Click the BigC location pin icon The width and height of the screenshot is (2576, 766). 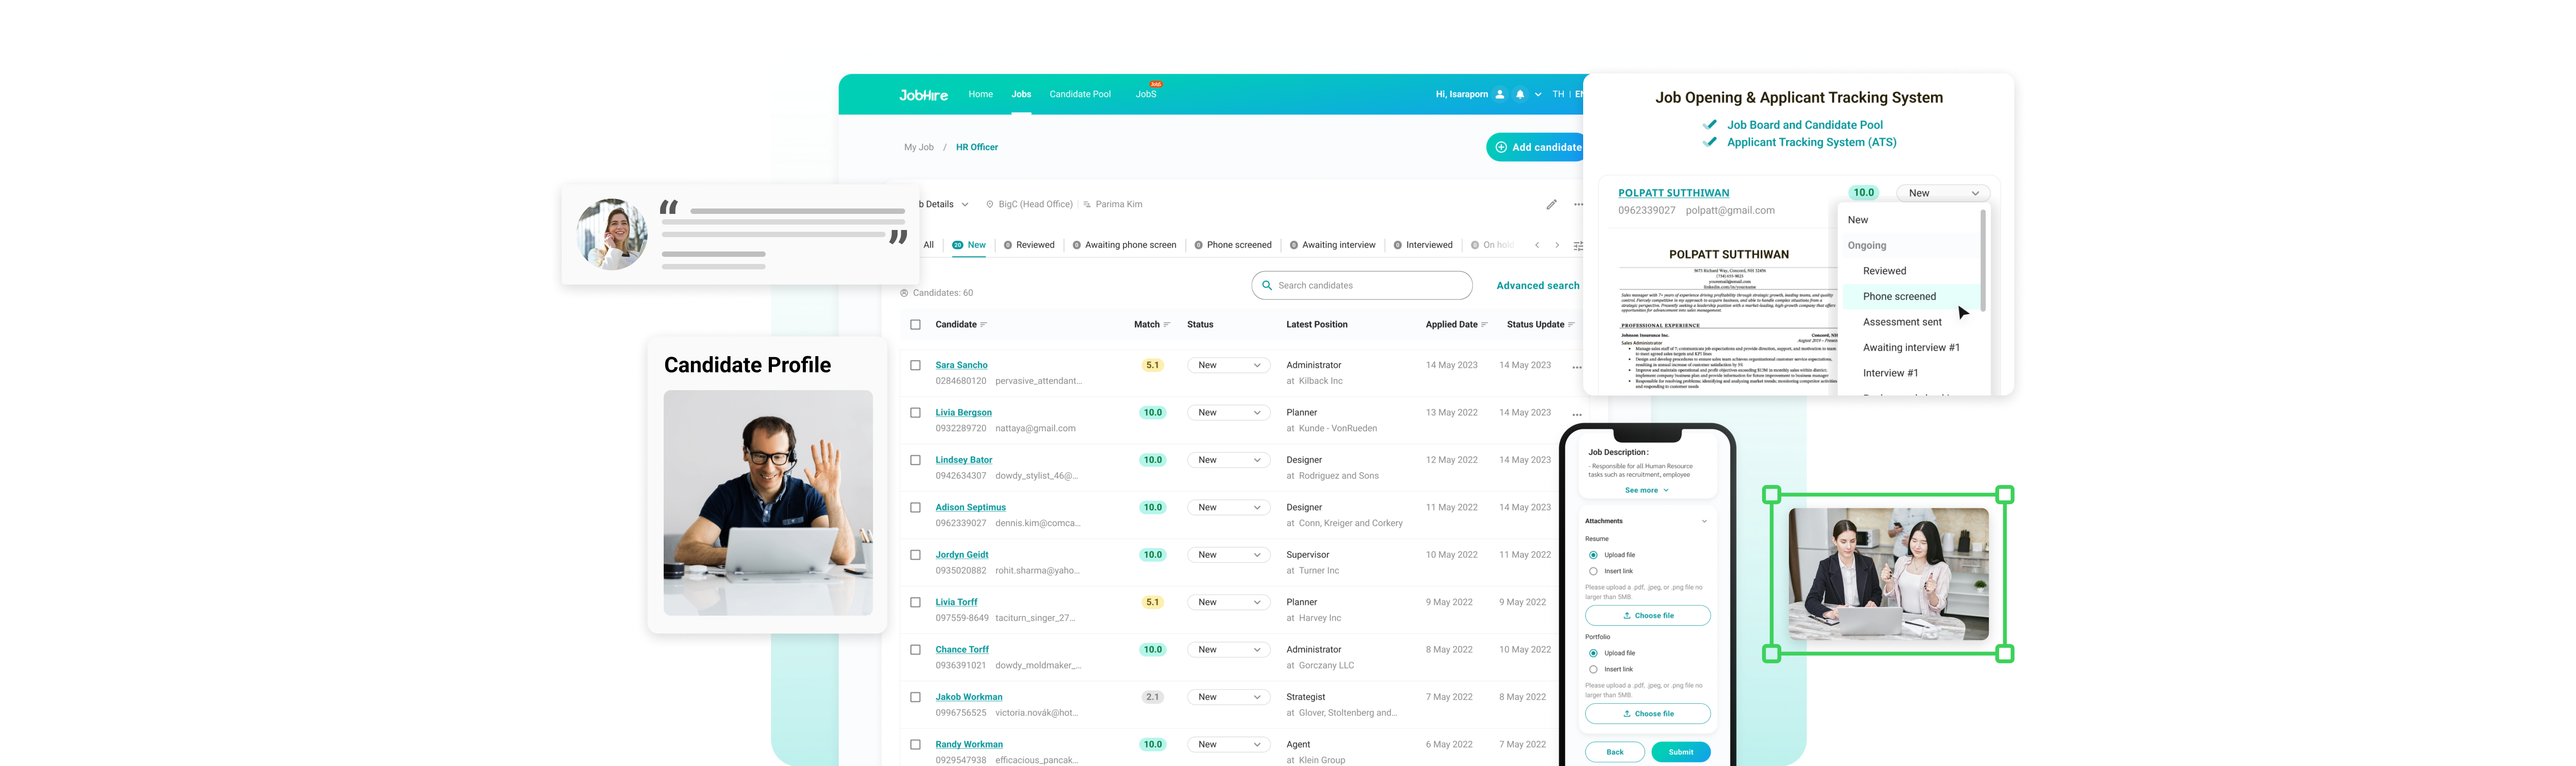click(x=990, y=204)
